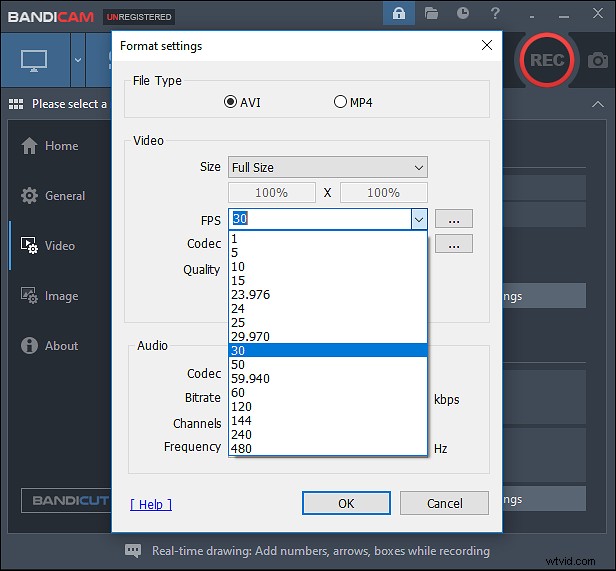Click OK to confirm format settings
Screen dimensions: 616x571
tap(346, 503)
